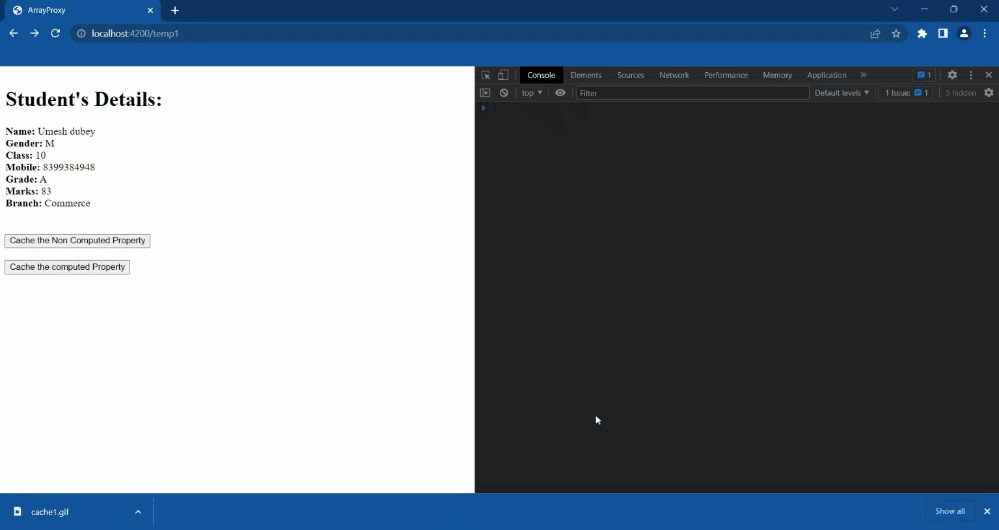The height and width of the screenshot is (530, 999).
Task: Switch to Elements tab in DevTools
Action: tap(586, 75)
